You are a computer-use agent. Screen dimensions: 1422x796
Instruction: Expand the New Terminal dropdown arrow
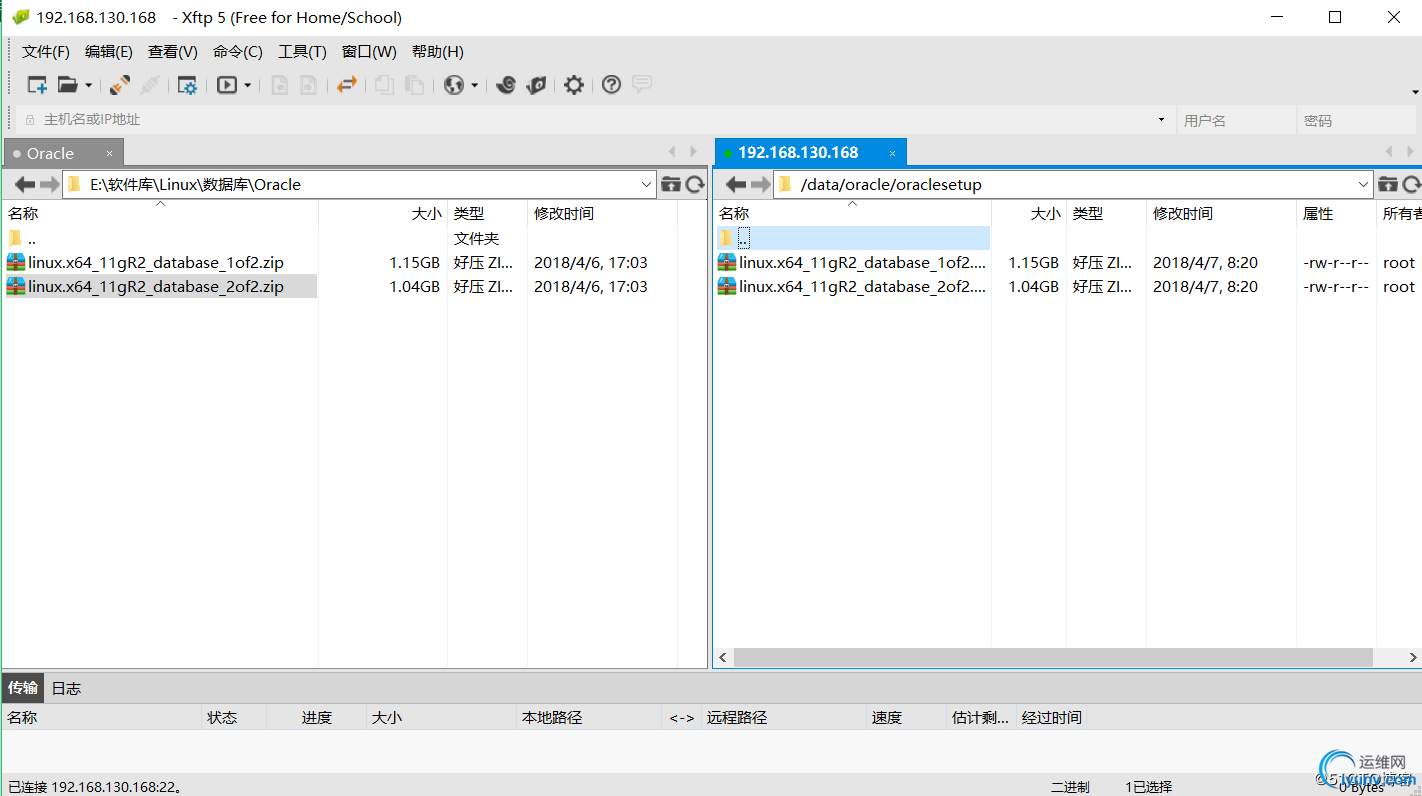248,85
